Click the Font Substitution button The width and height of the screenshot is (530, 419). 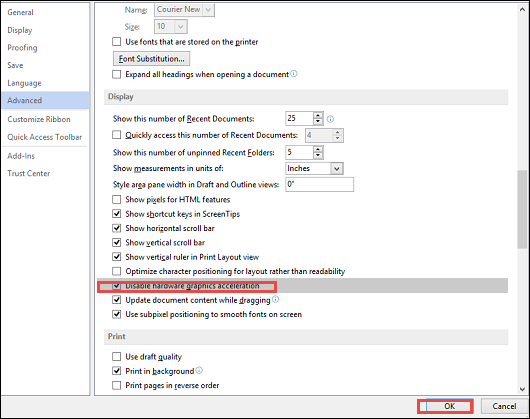pos(151,59)
